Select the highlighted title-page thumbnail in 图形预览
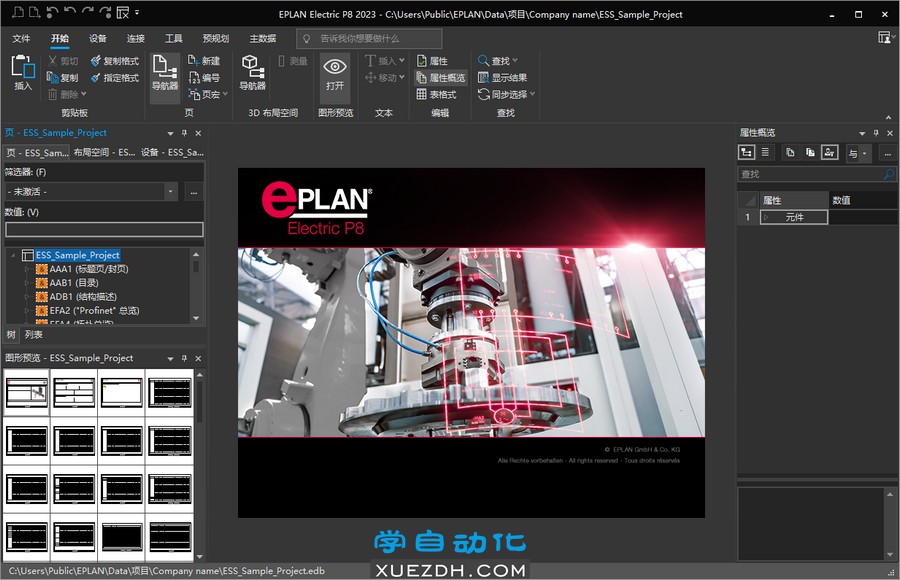Screen dimensions: 900x580 coord(26,393)
